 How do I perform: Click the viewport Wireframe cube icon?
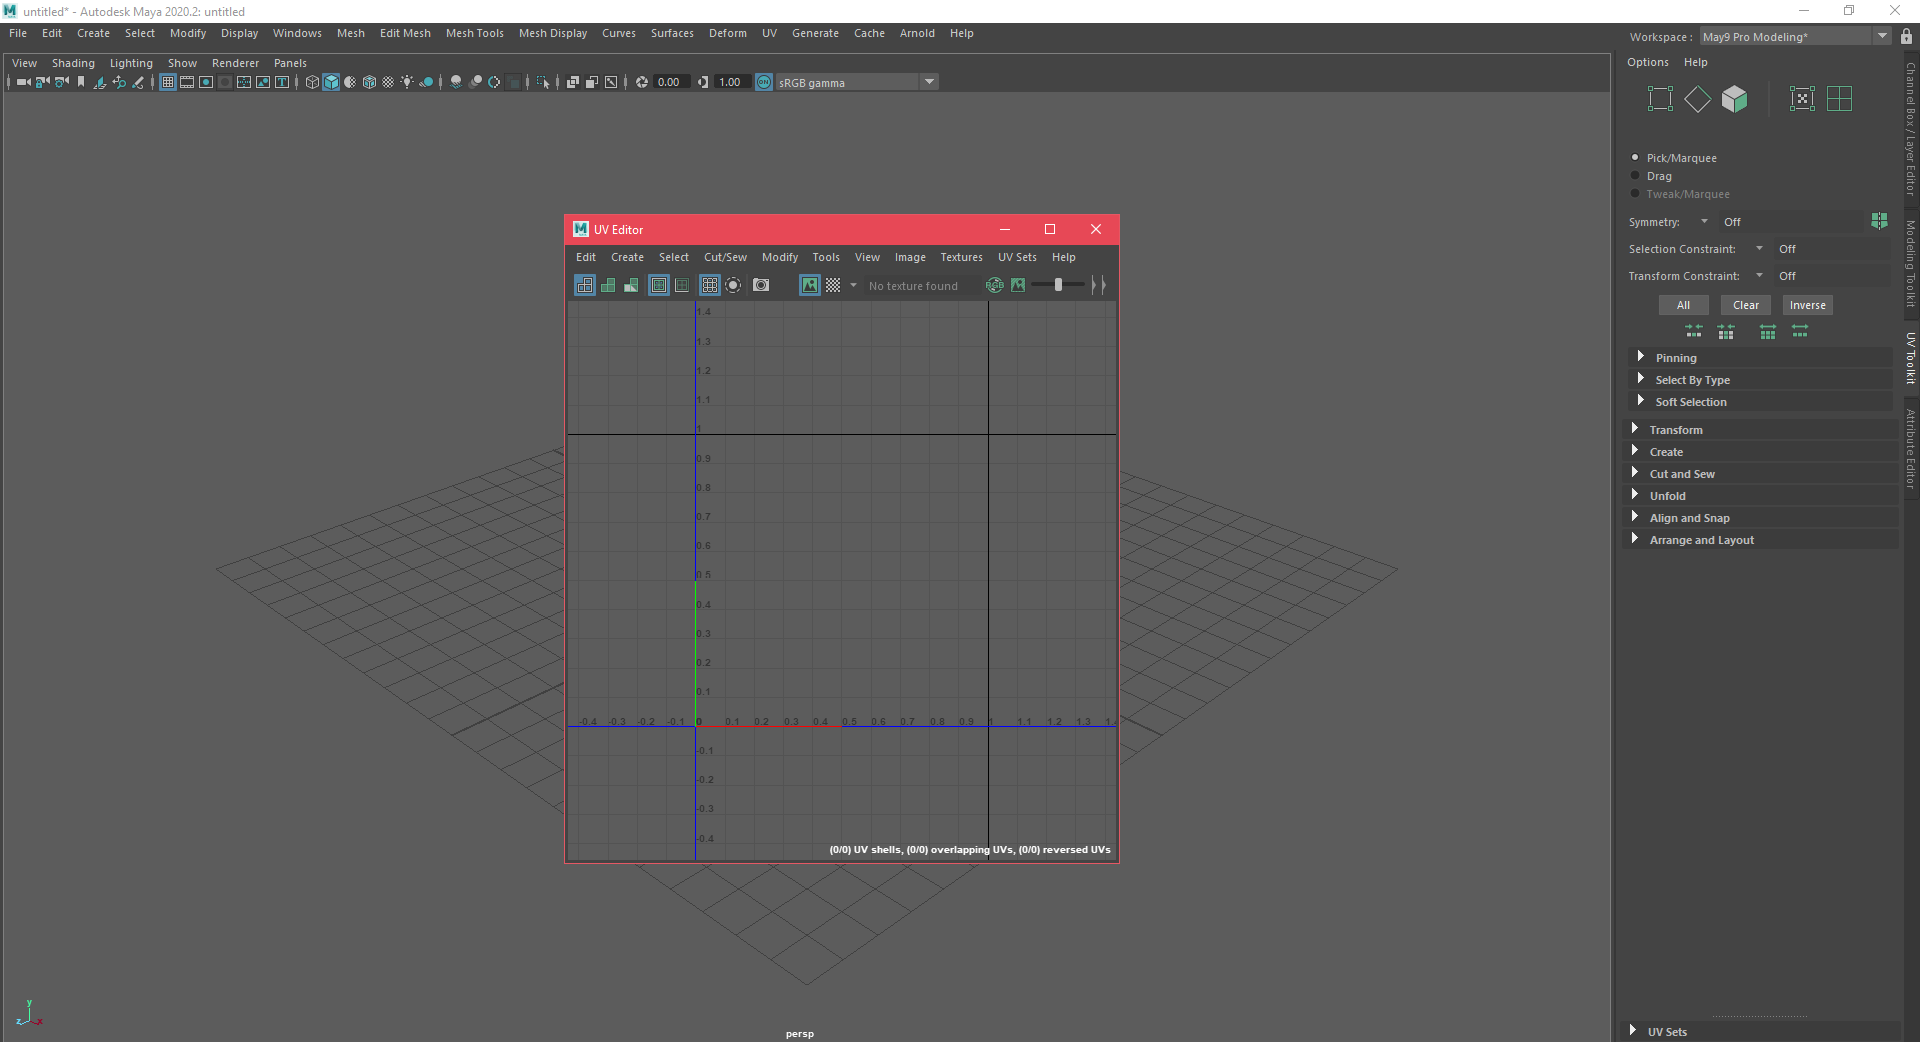coord(312,82)
